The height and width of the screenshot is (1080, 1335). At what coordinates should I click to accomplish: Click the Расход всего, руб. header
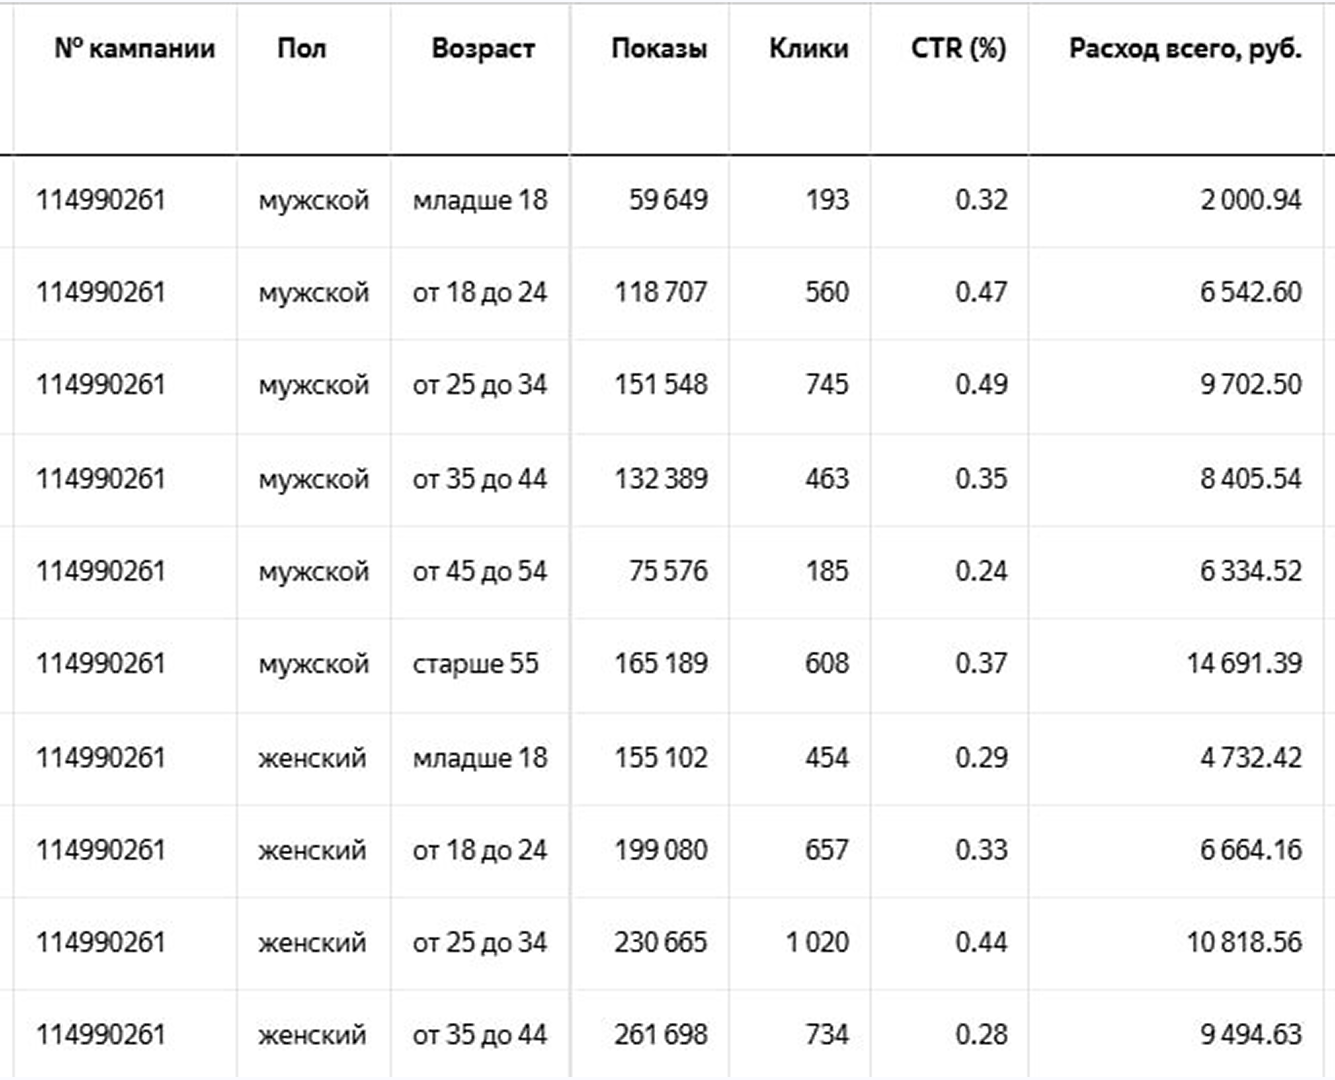pyautogui.click(x=1185, y=49)
